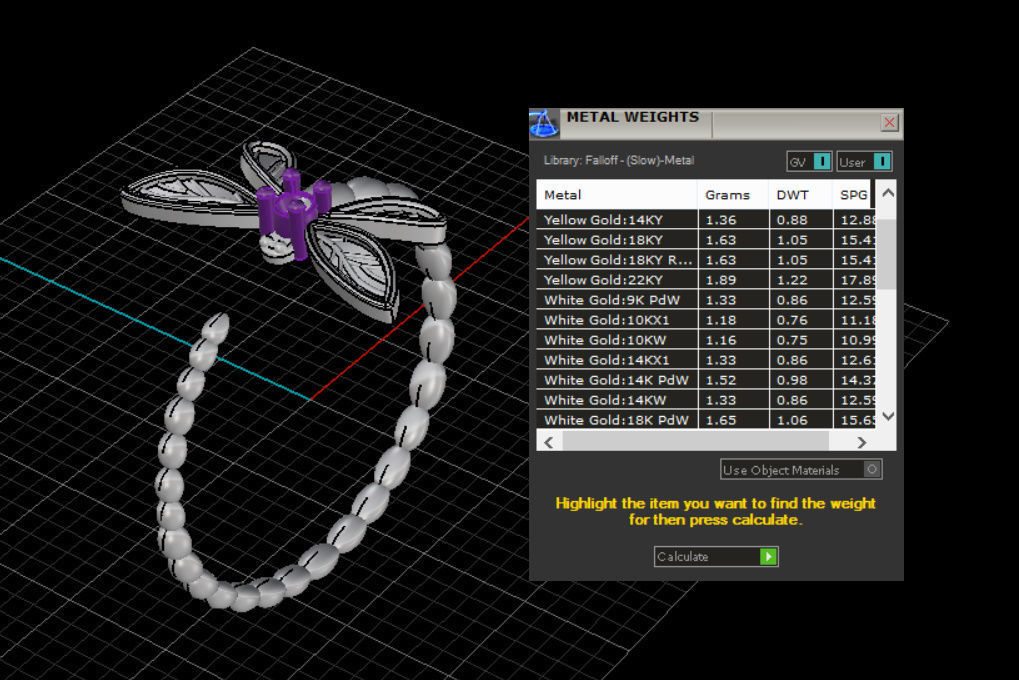Click the Metal Weights scale icon
1019x680 pixels.
[x=544, y=124]
